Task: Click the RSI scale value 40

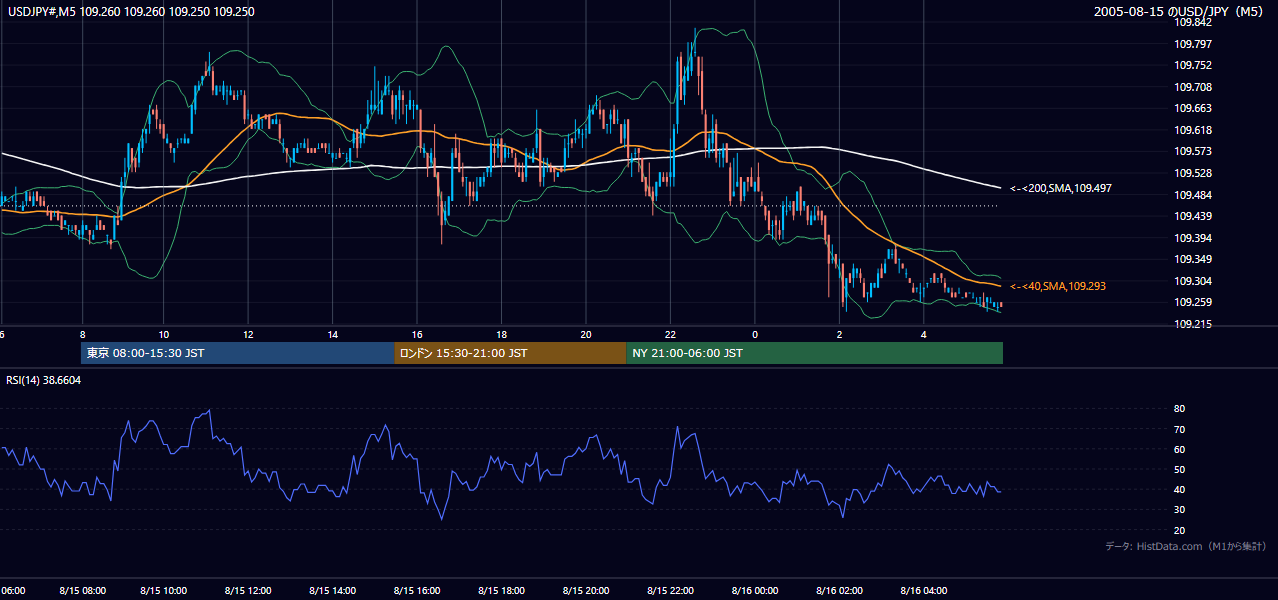Action: [1179, 489]
